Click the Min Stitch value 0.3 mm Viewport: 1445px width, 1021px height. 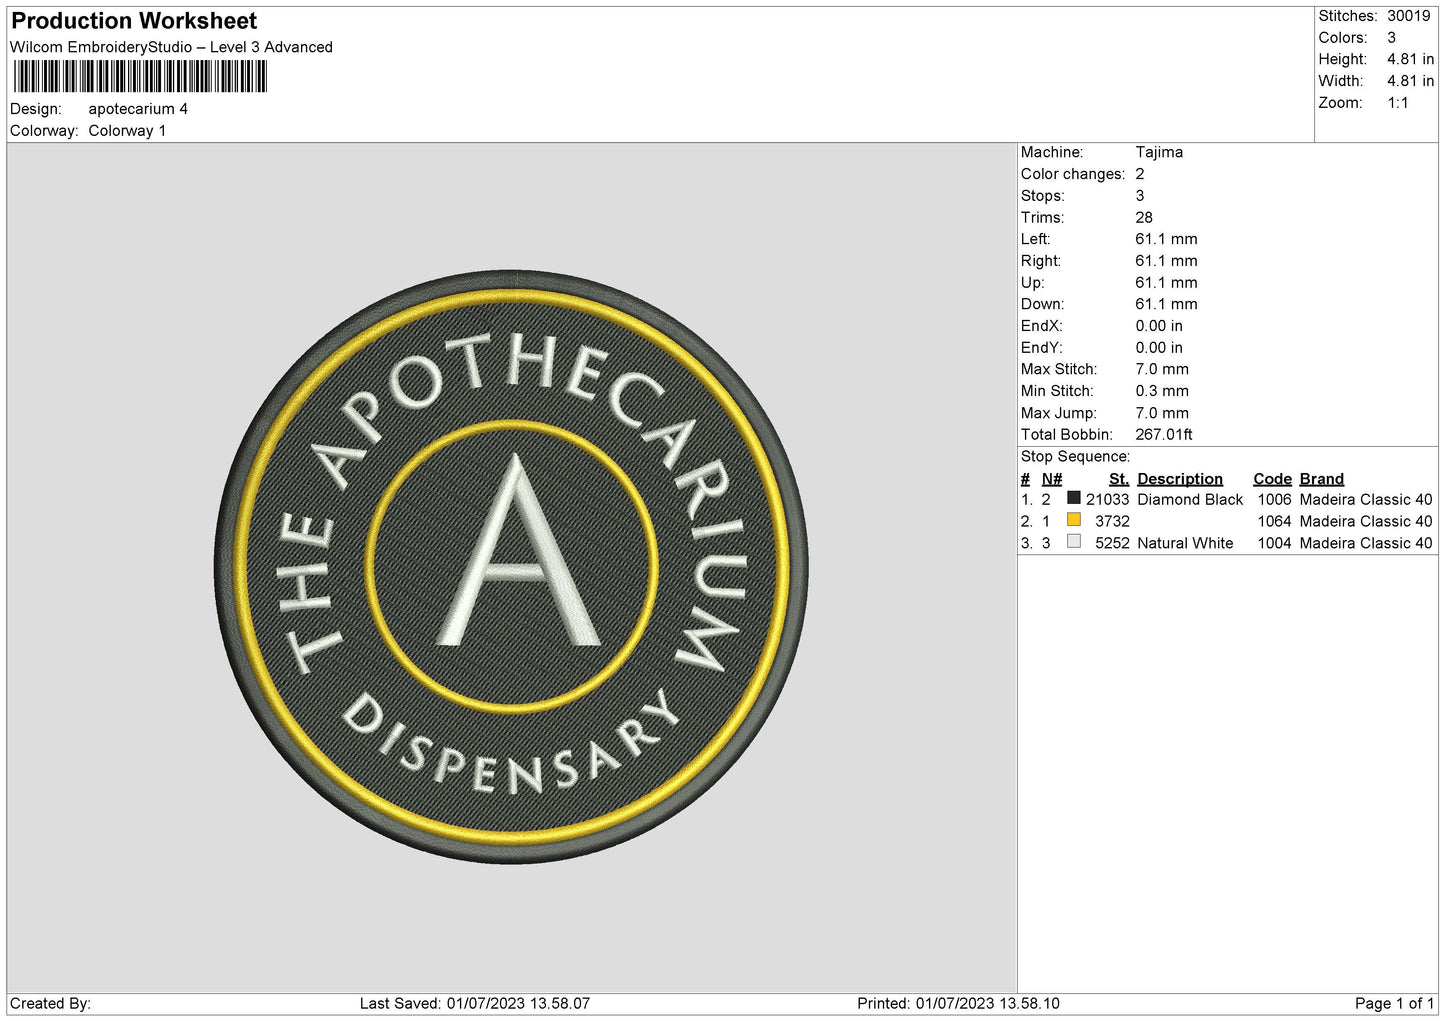[x=1162, y=391]
